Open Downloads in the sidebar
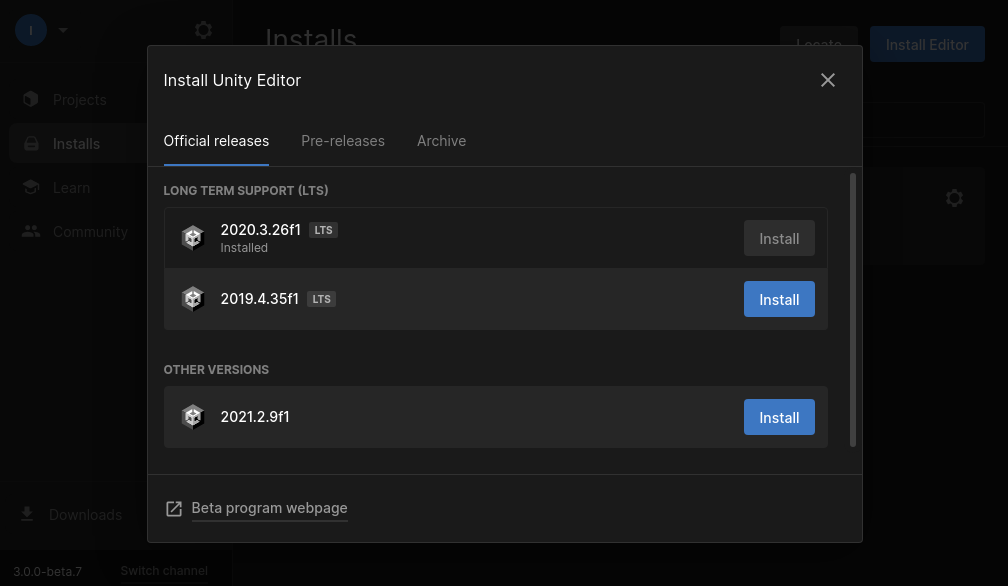Screen dimensions: 1008x586 tap(86, 515)
